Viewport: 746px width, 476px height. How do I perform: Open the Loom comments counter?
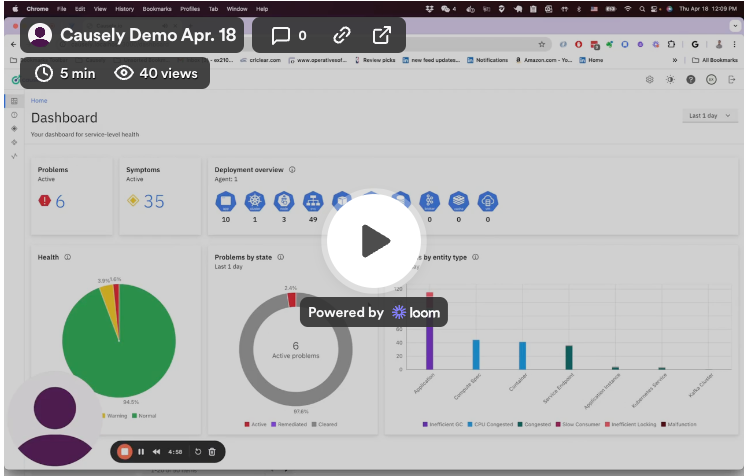click(289, 35)
